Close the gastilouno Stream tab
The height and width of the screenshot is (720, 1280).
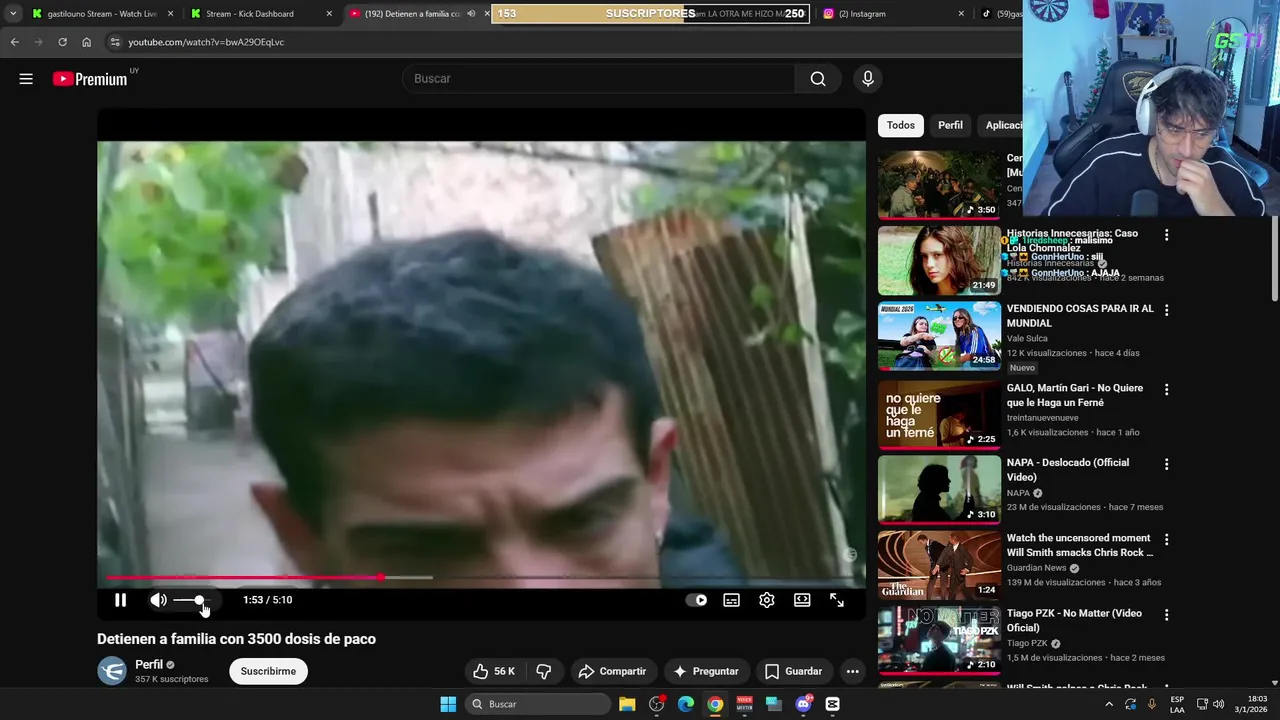click(x=170, y=14)
